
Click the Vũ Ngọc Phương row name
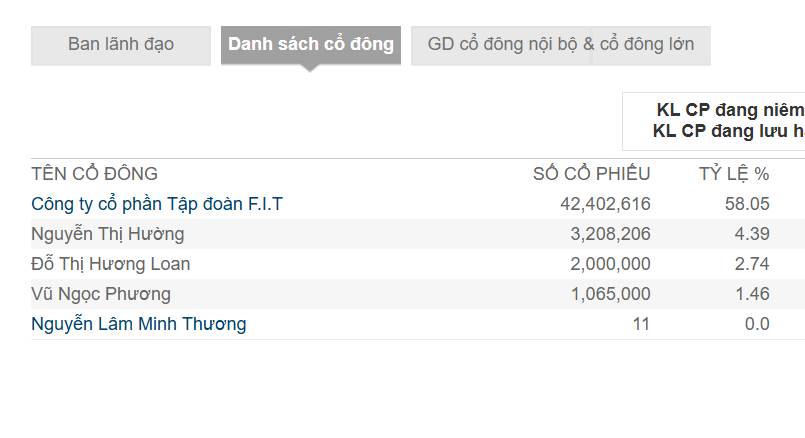tap(101, 294)
